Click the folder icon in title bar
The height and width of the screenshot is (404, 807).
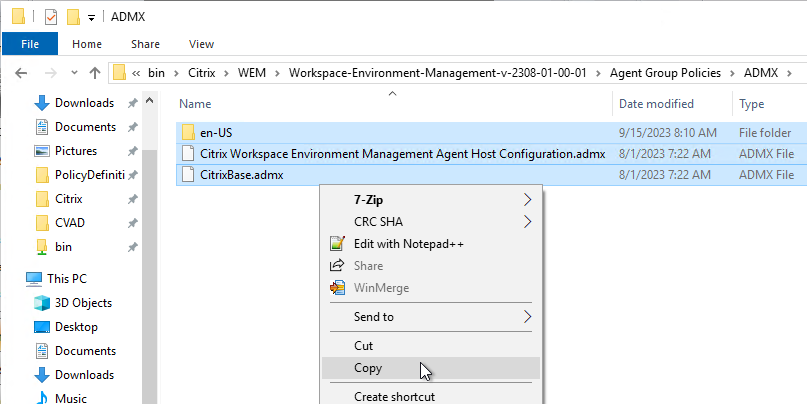(x=19, y=17)
